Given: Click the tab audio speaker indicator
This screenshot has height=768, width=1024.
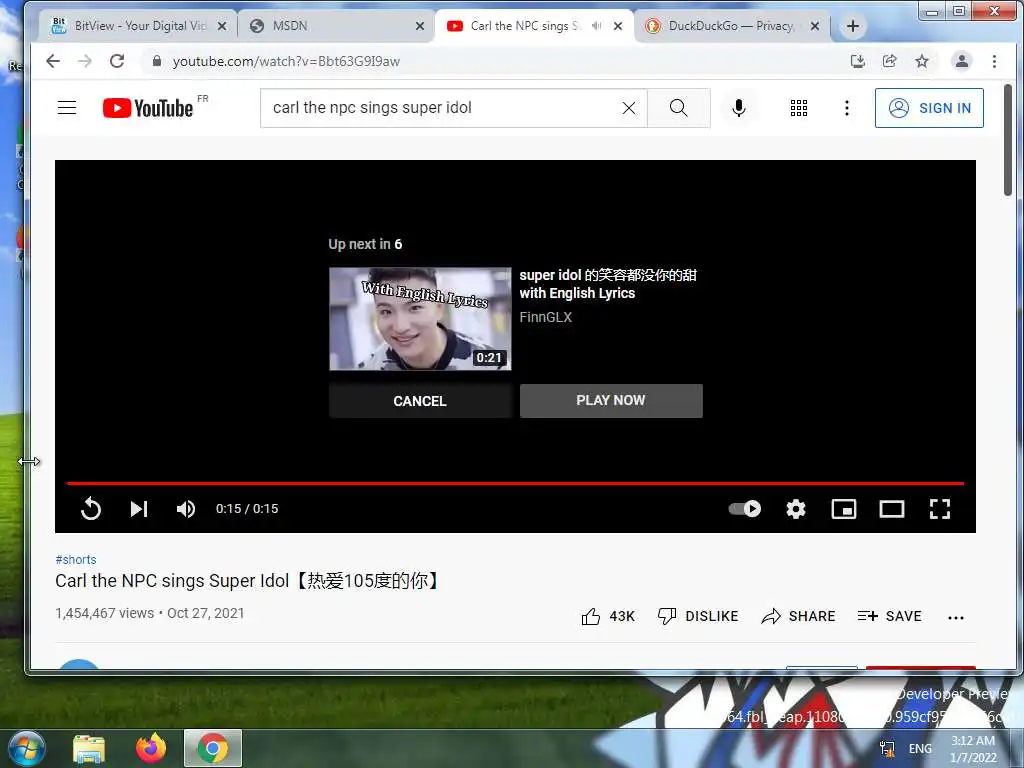Looking at the screenshot, I should 596,26.
